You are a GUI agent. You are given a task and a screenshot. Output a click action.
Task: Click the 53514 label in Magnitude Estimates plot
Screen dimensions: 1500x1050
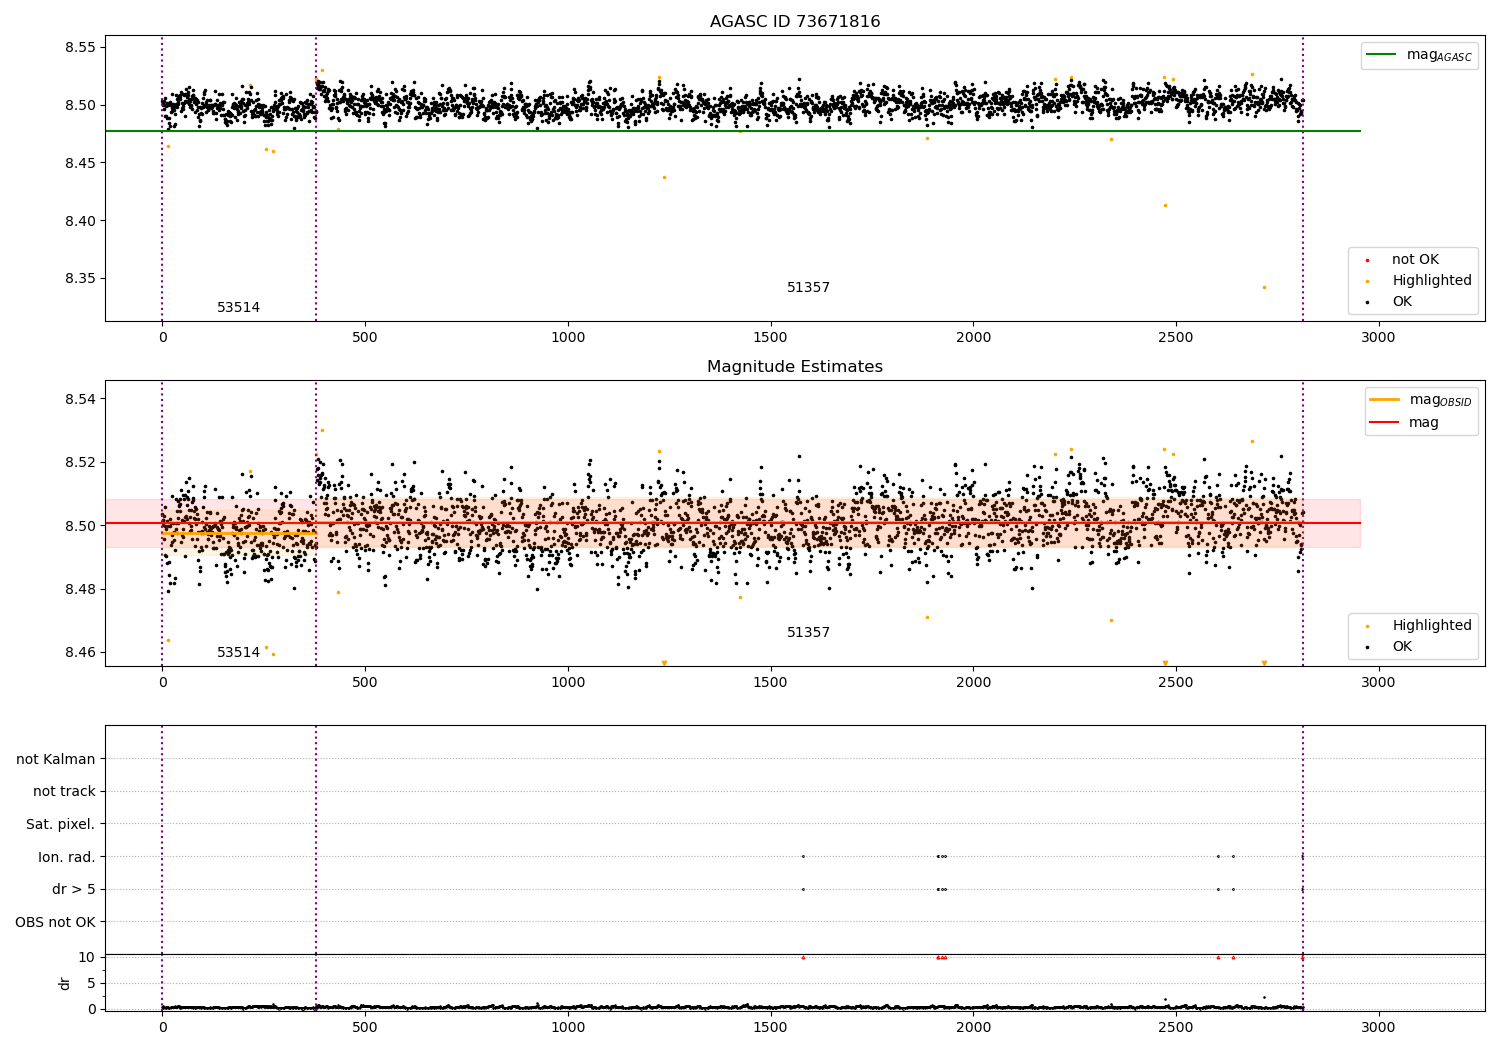pos(238,653)
